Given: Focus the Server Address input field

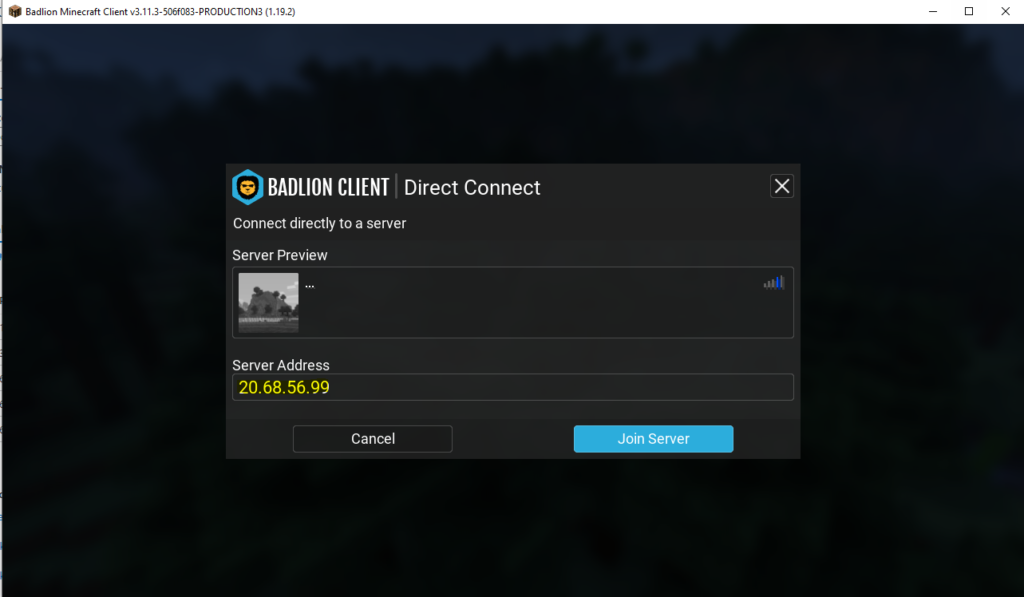Looking at the screenshot, I should point(512,387).
